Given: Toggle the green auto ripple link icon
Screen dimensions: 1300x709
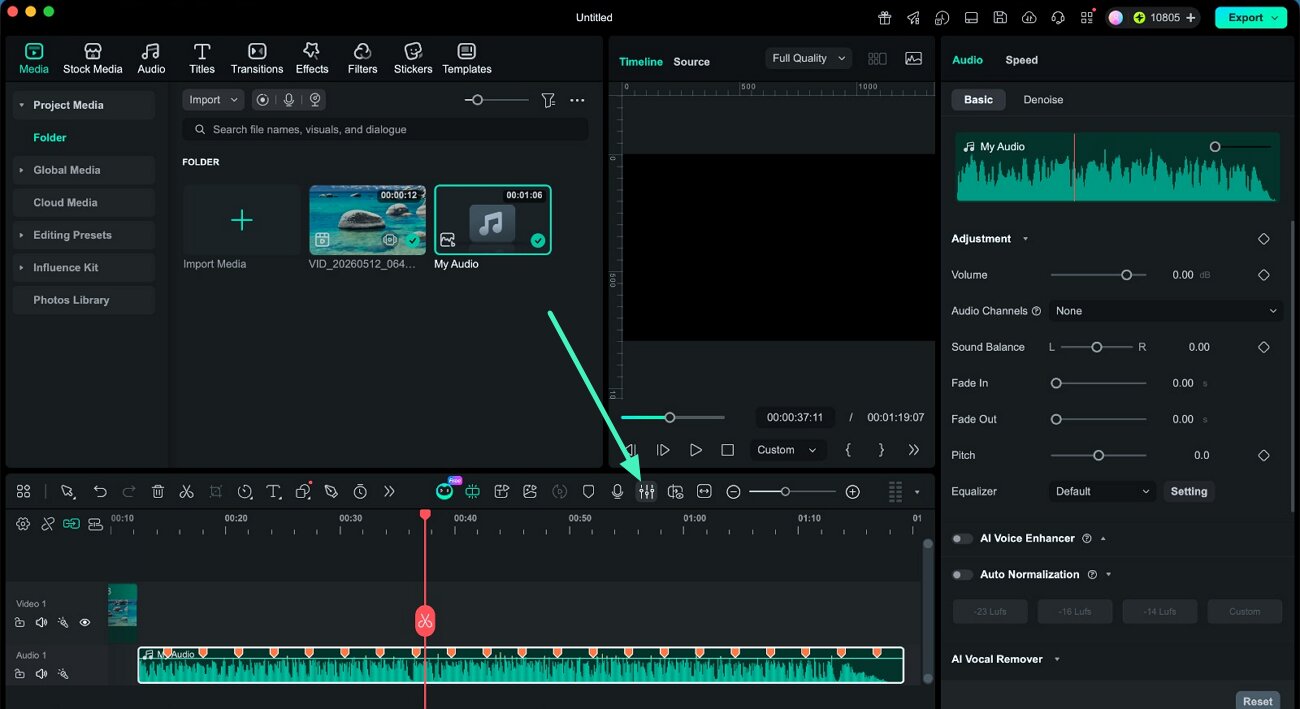Looking at the screenshot, I should pyautogui.click(x=71, y=524).
